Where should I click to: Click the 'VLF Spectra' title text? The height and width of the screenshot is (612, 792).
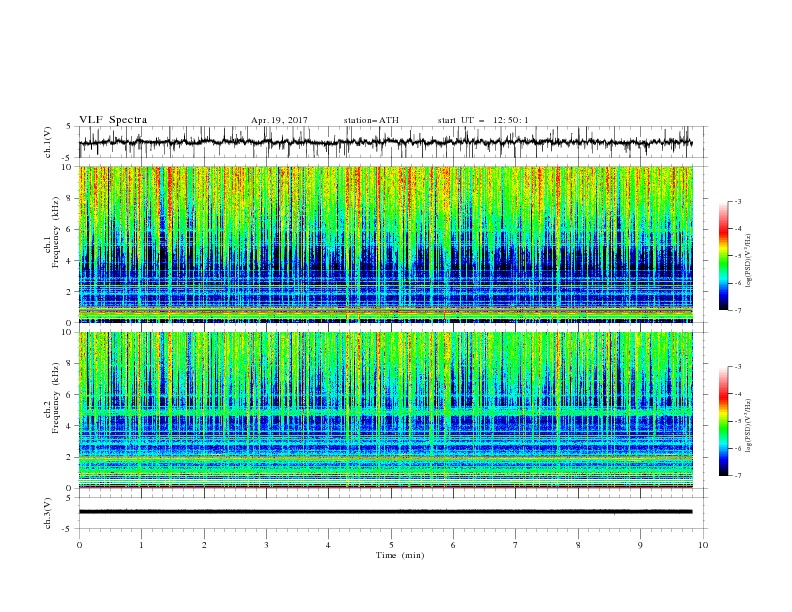coord(113,120)
